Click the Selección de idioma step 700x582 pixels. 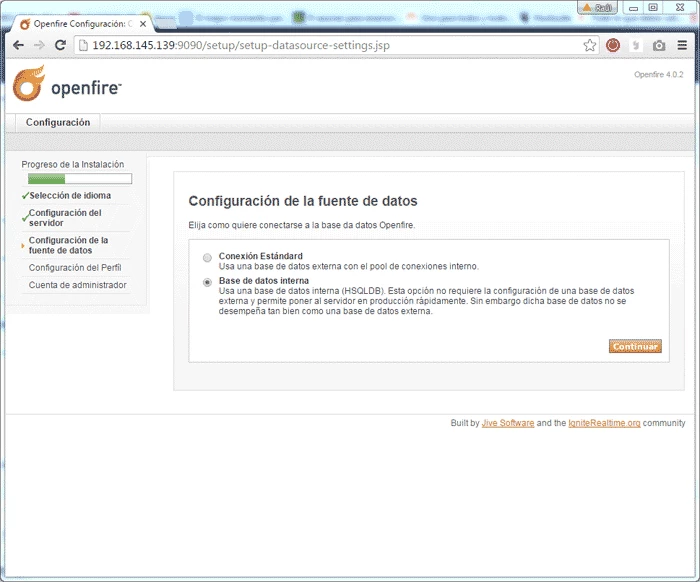click(x=70, y=195)
